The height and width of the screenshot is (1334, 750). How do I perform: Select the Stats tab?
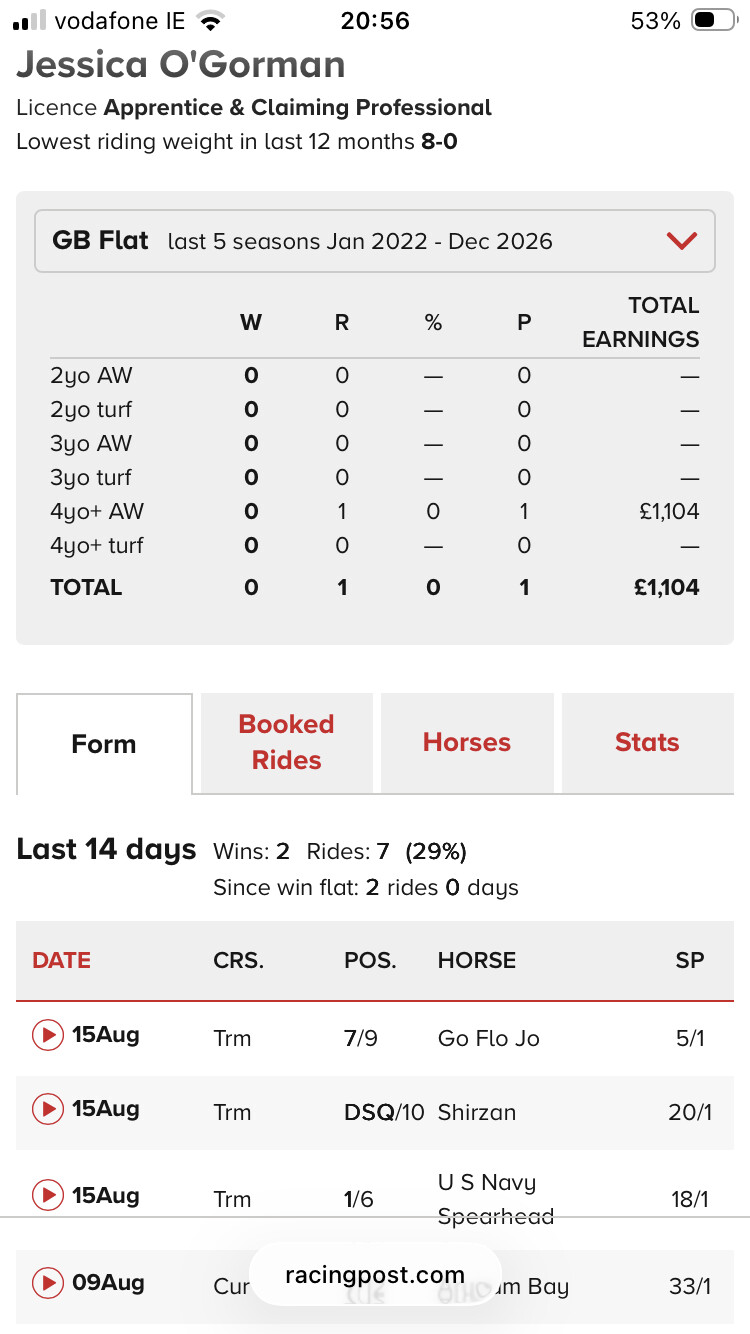(x=647, y=743)
